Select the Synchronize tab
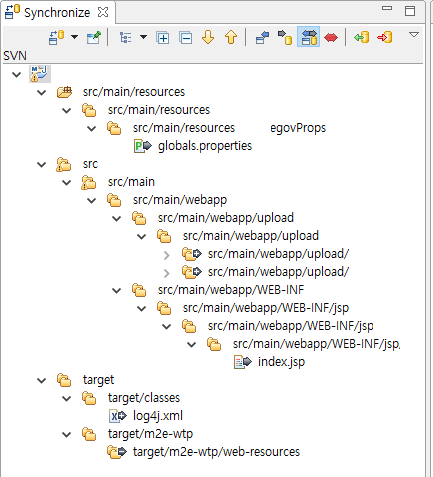This screenshot has height=477, width=433. coord(57,13)
